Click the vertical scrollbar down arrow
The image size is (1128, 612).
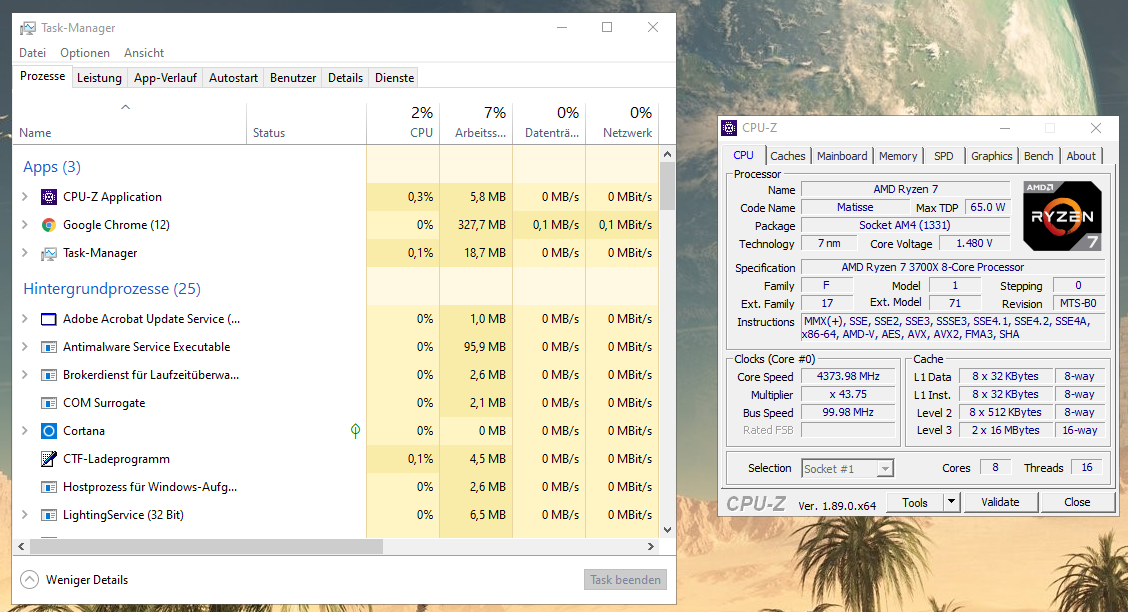[667, 530]
